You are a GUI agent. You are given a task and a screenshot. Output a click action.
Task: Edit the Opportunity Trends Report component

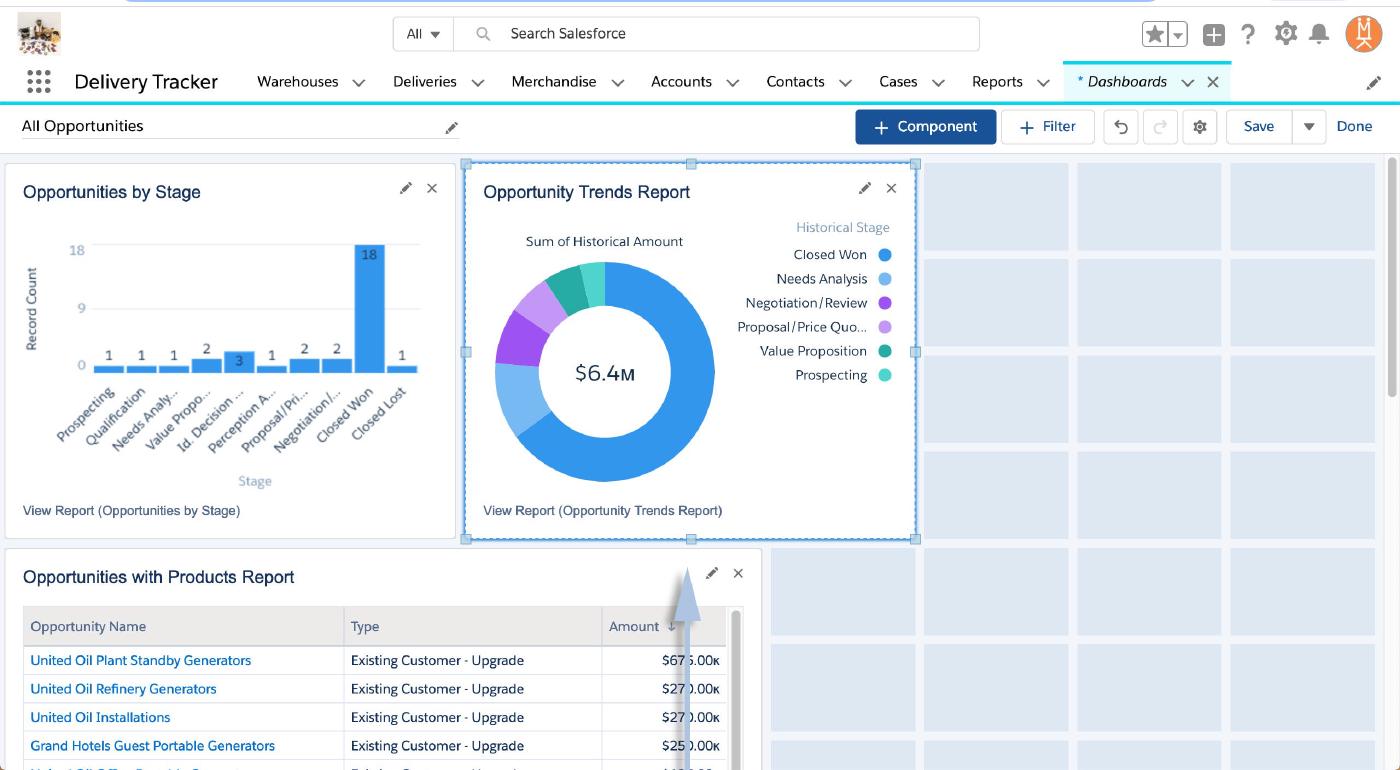coord(865,188)
